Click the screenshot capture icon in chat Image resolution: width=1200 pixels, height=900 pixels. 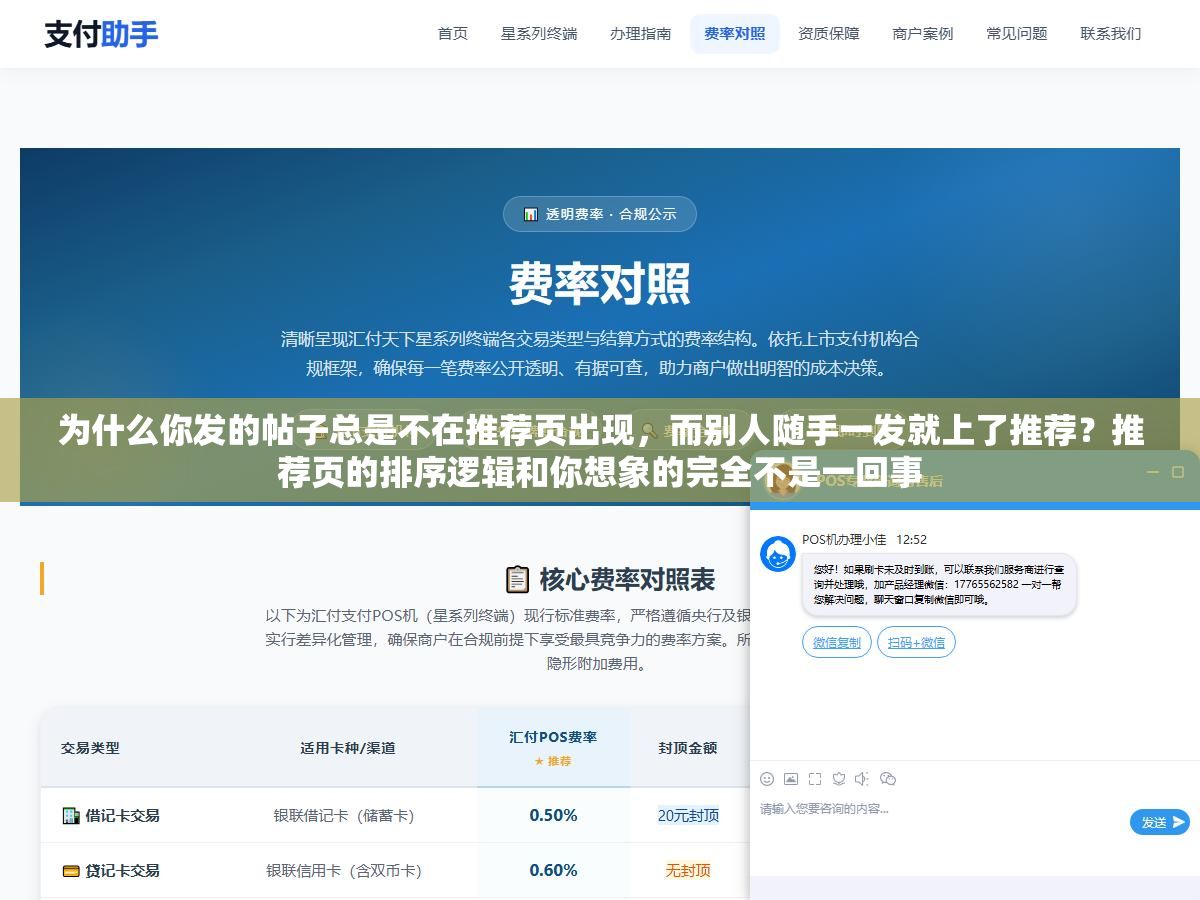click(815, 779)
